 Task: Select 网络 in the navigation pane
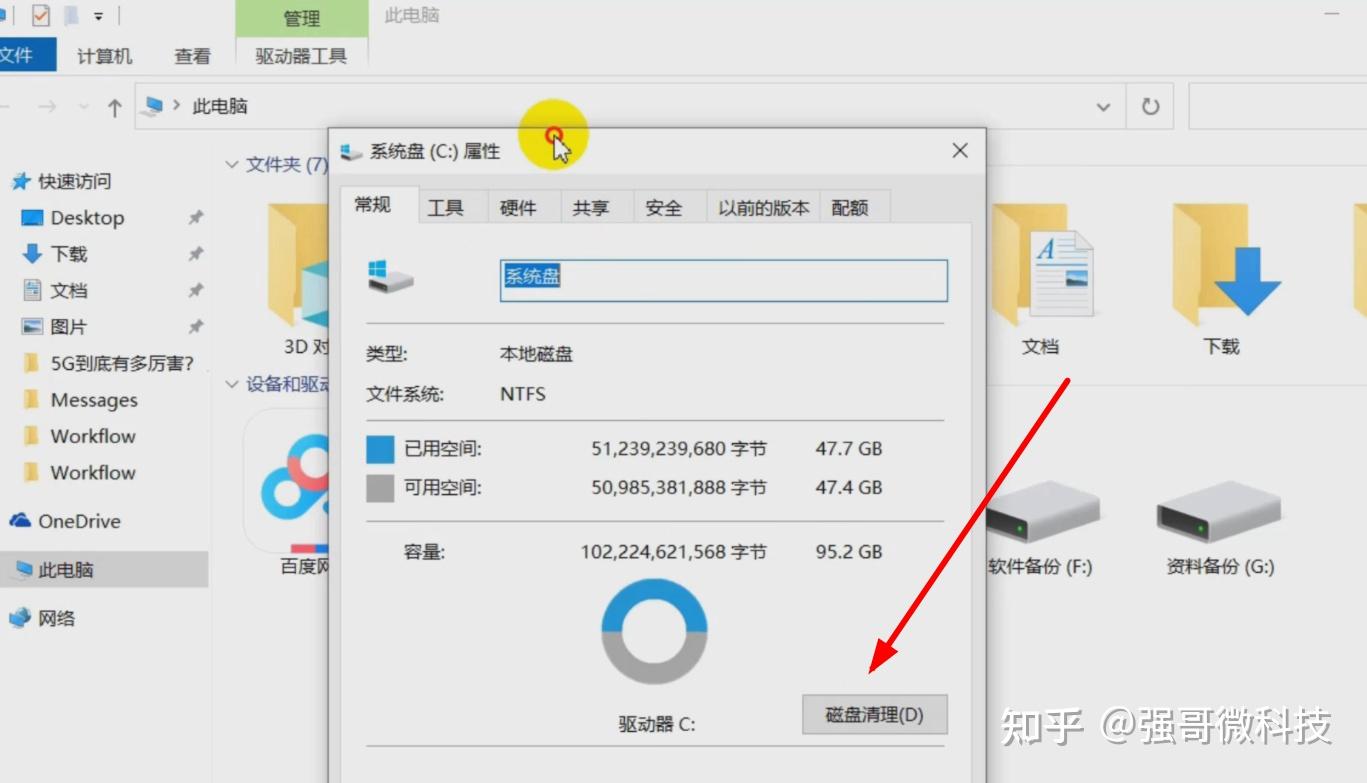tap(56, 618)
